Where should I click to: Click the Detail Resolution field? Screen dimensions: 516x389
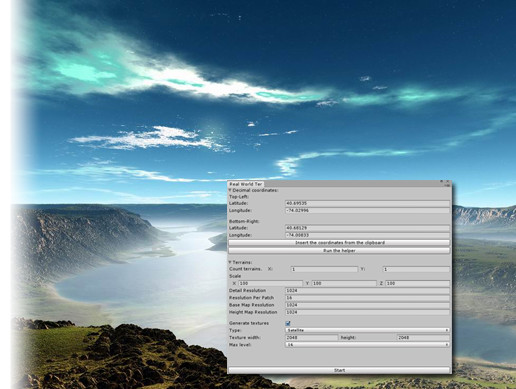[x=367, y=291]
